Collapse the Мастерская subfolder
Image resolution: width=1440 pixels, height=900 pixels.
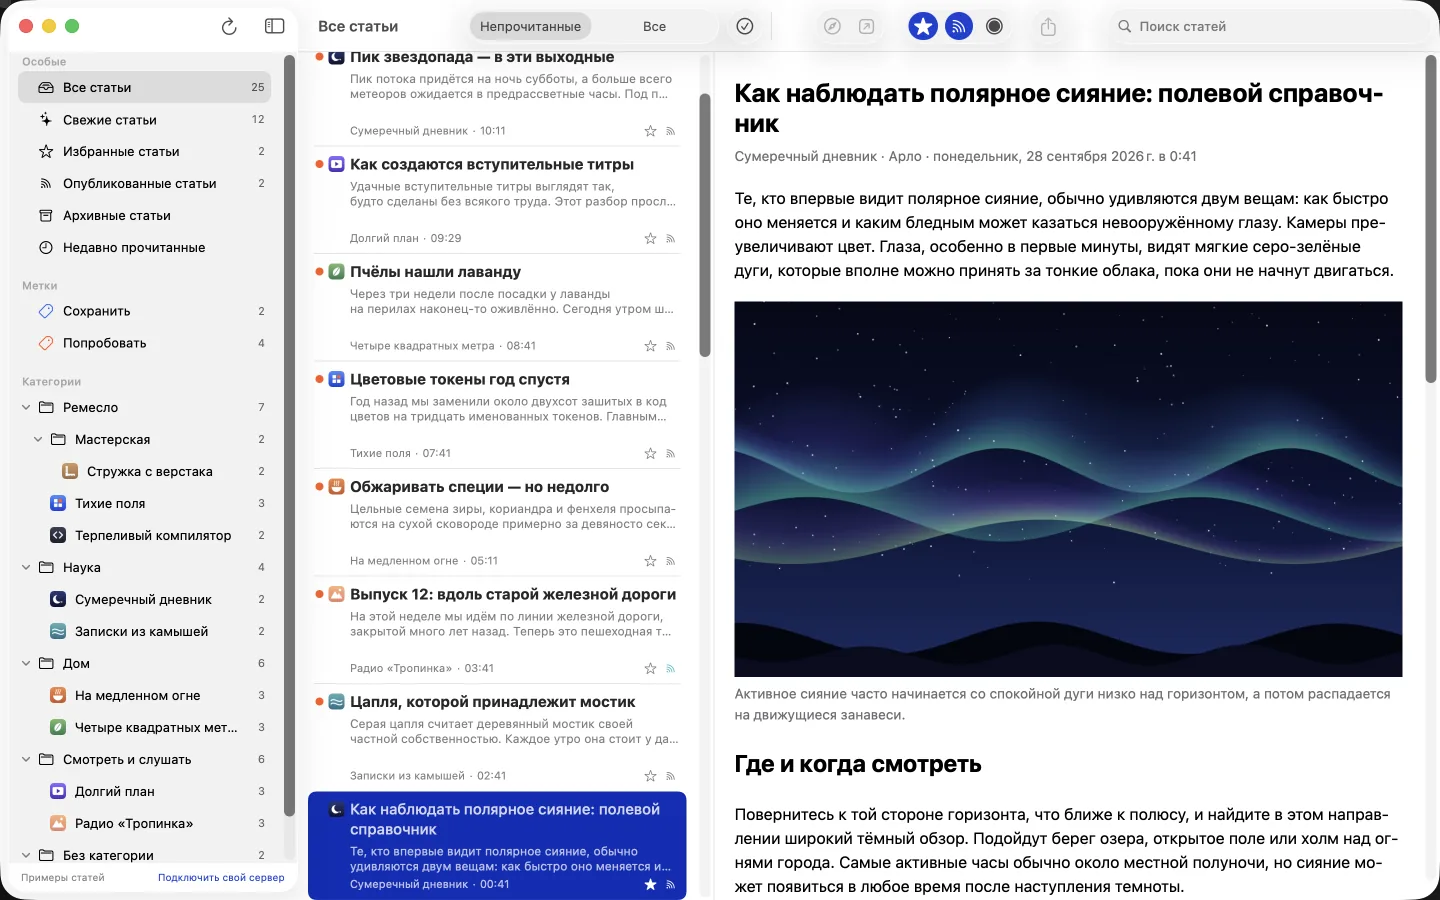coord(38,439)
